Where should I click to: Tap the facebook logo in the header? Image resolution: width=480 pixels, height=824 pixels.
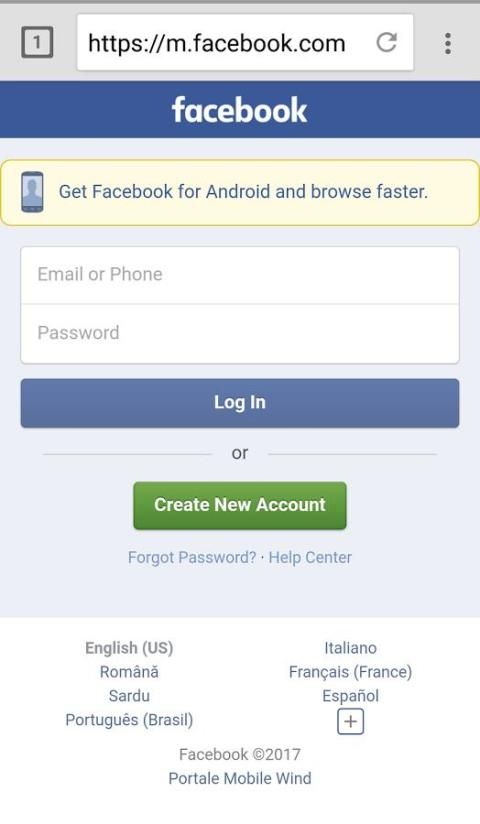coord(240,110)
